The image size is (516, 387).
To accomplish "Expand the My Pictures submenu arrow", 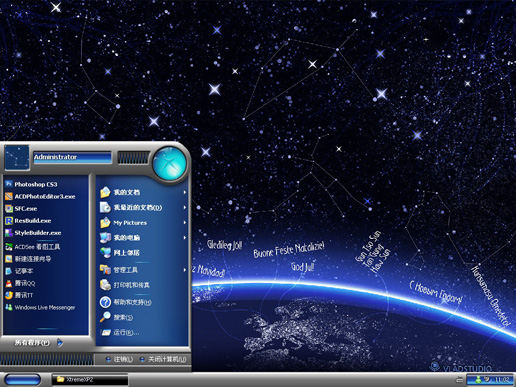I will coord(185,222).
